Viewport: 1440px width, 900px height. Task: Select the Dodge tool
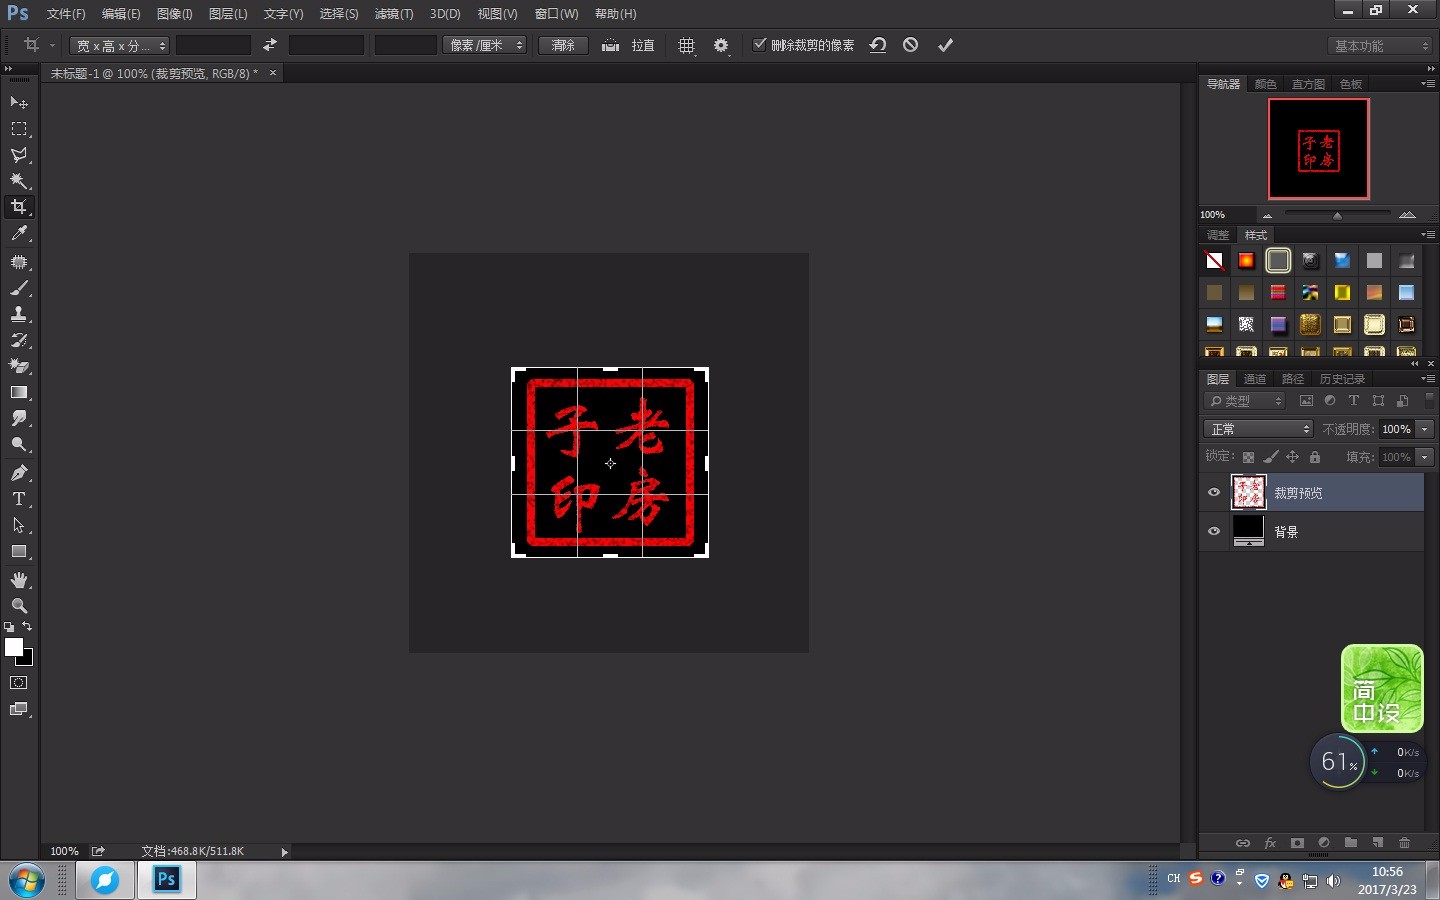pyautogui.click(x=19, y=444)
